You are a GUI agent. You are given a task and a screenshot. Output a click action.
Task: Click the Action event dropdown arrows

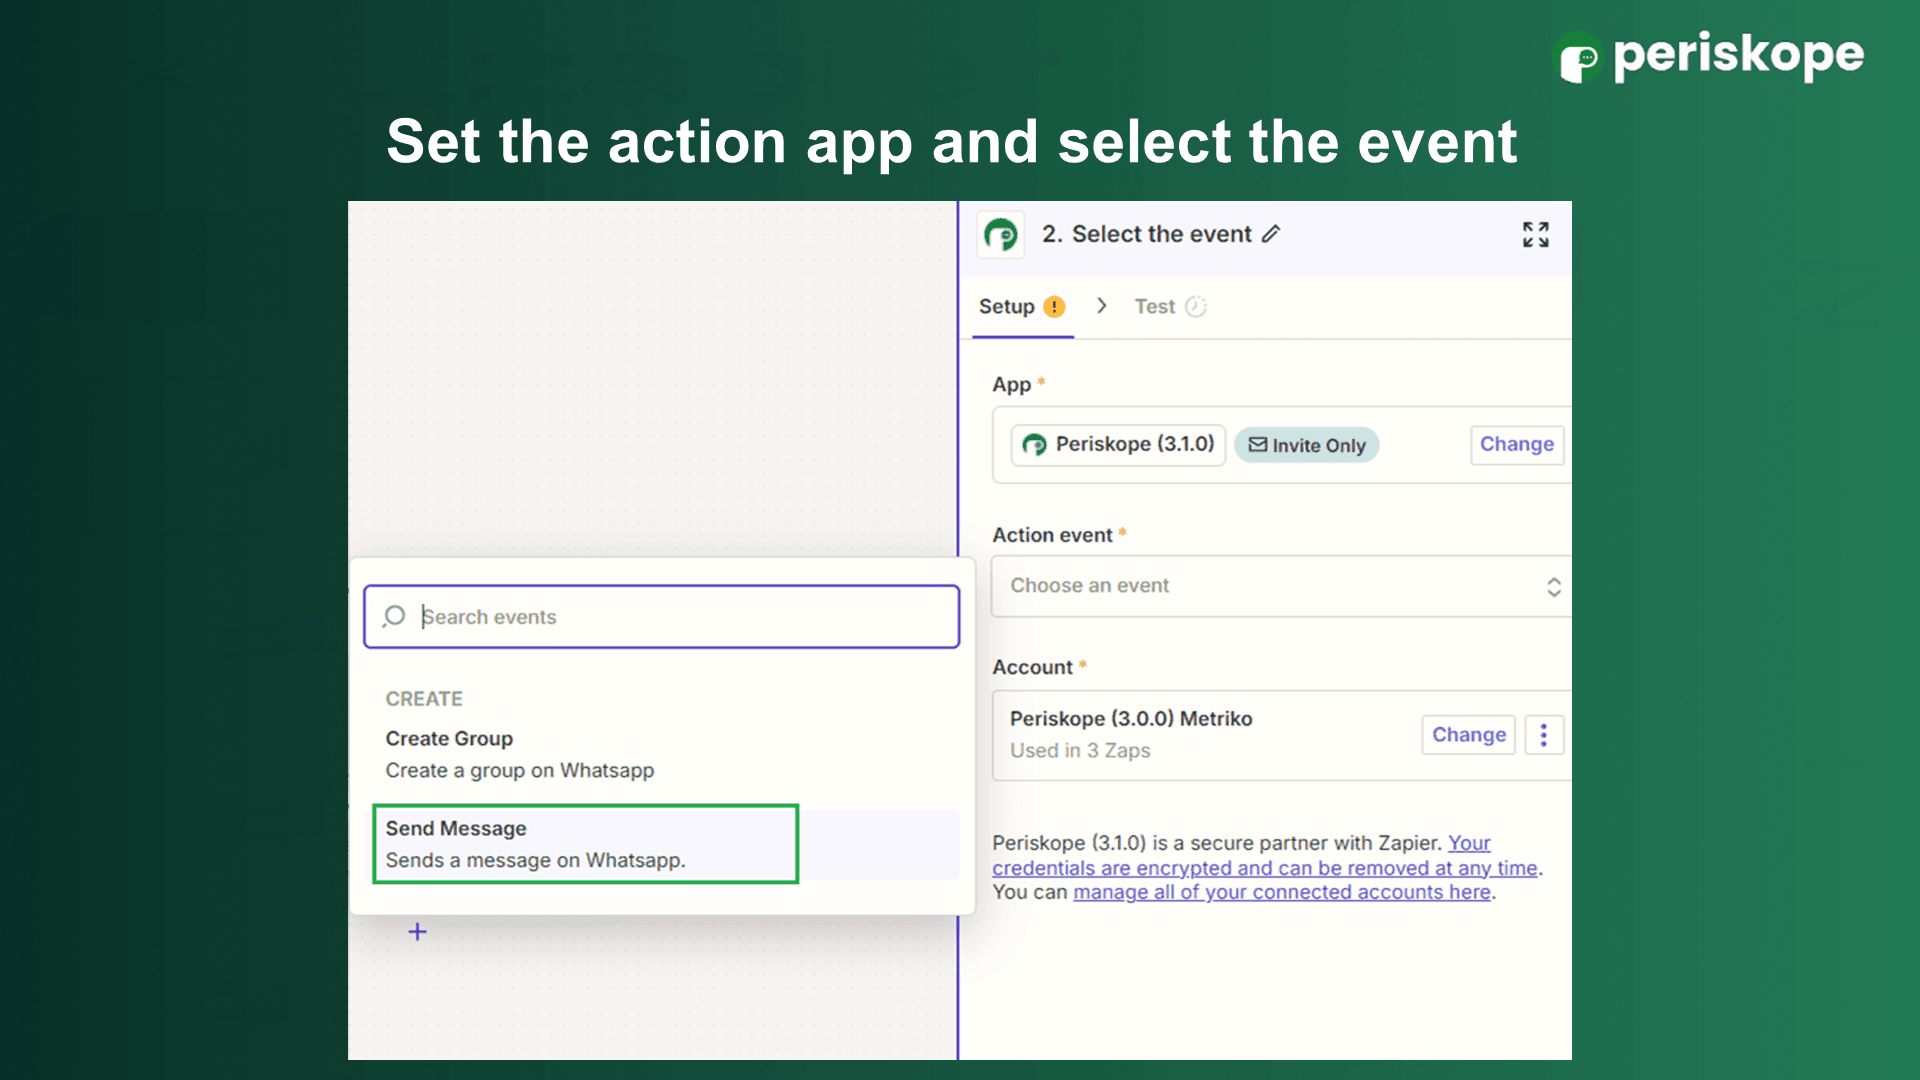(1553, 587)
